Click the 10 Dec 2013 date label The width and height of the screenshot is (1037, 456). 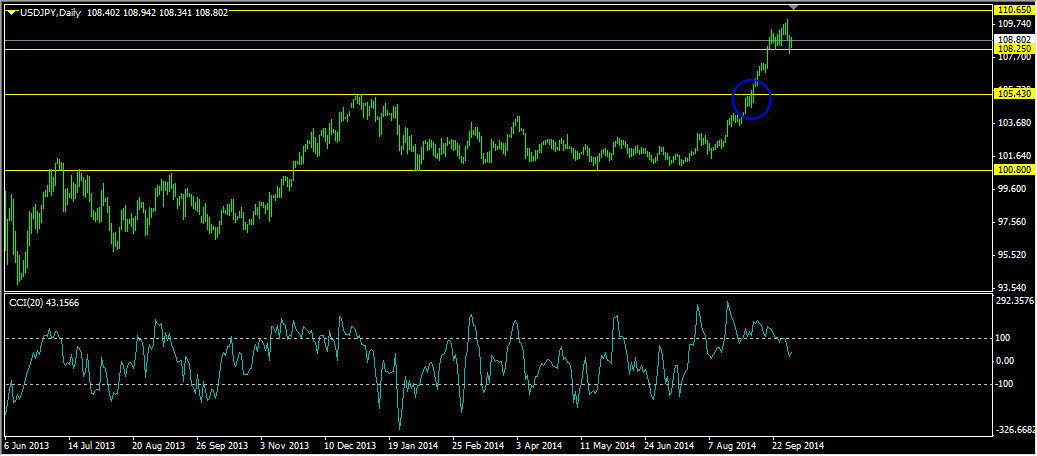pyautogui.click(x=349, y=445)
